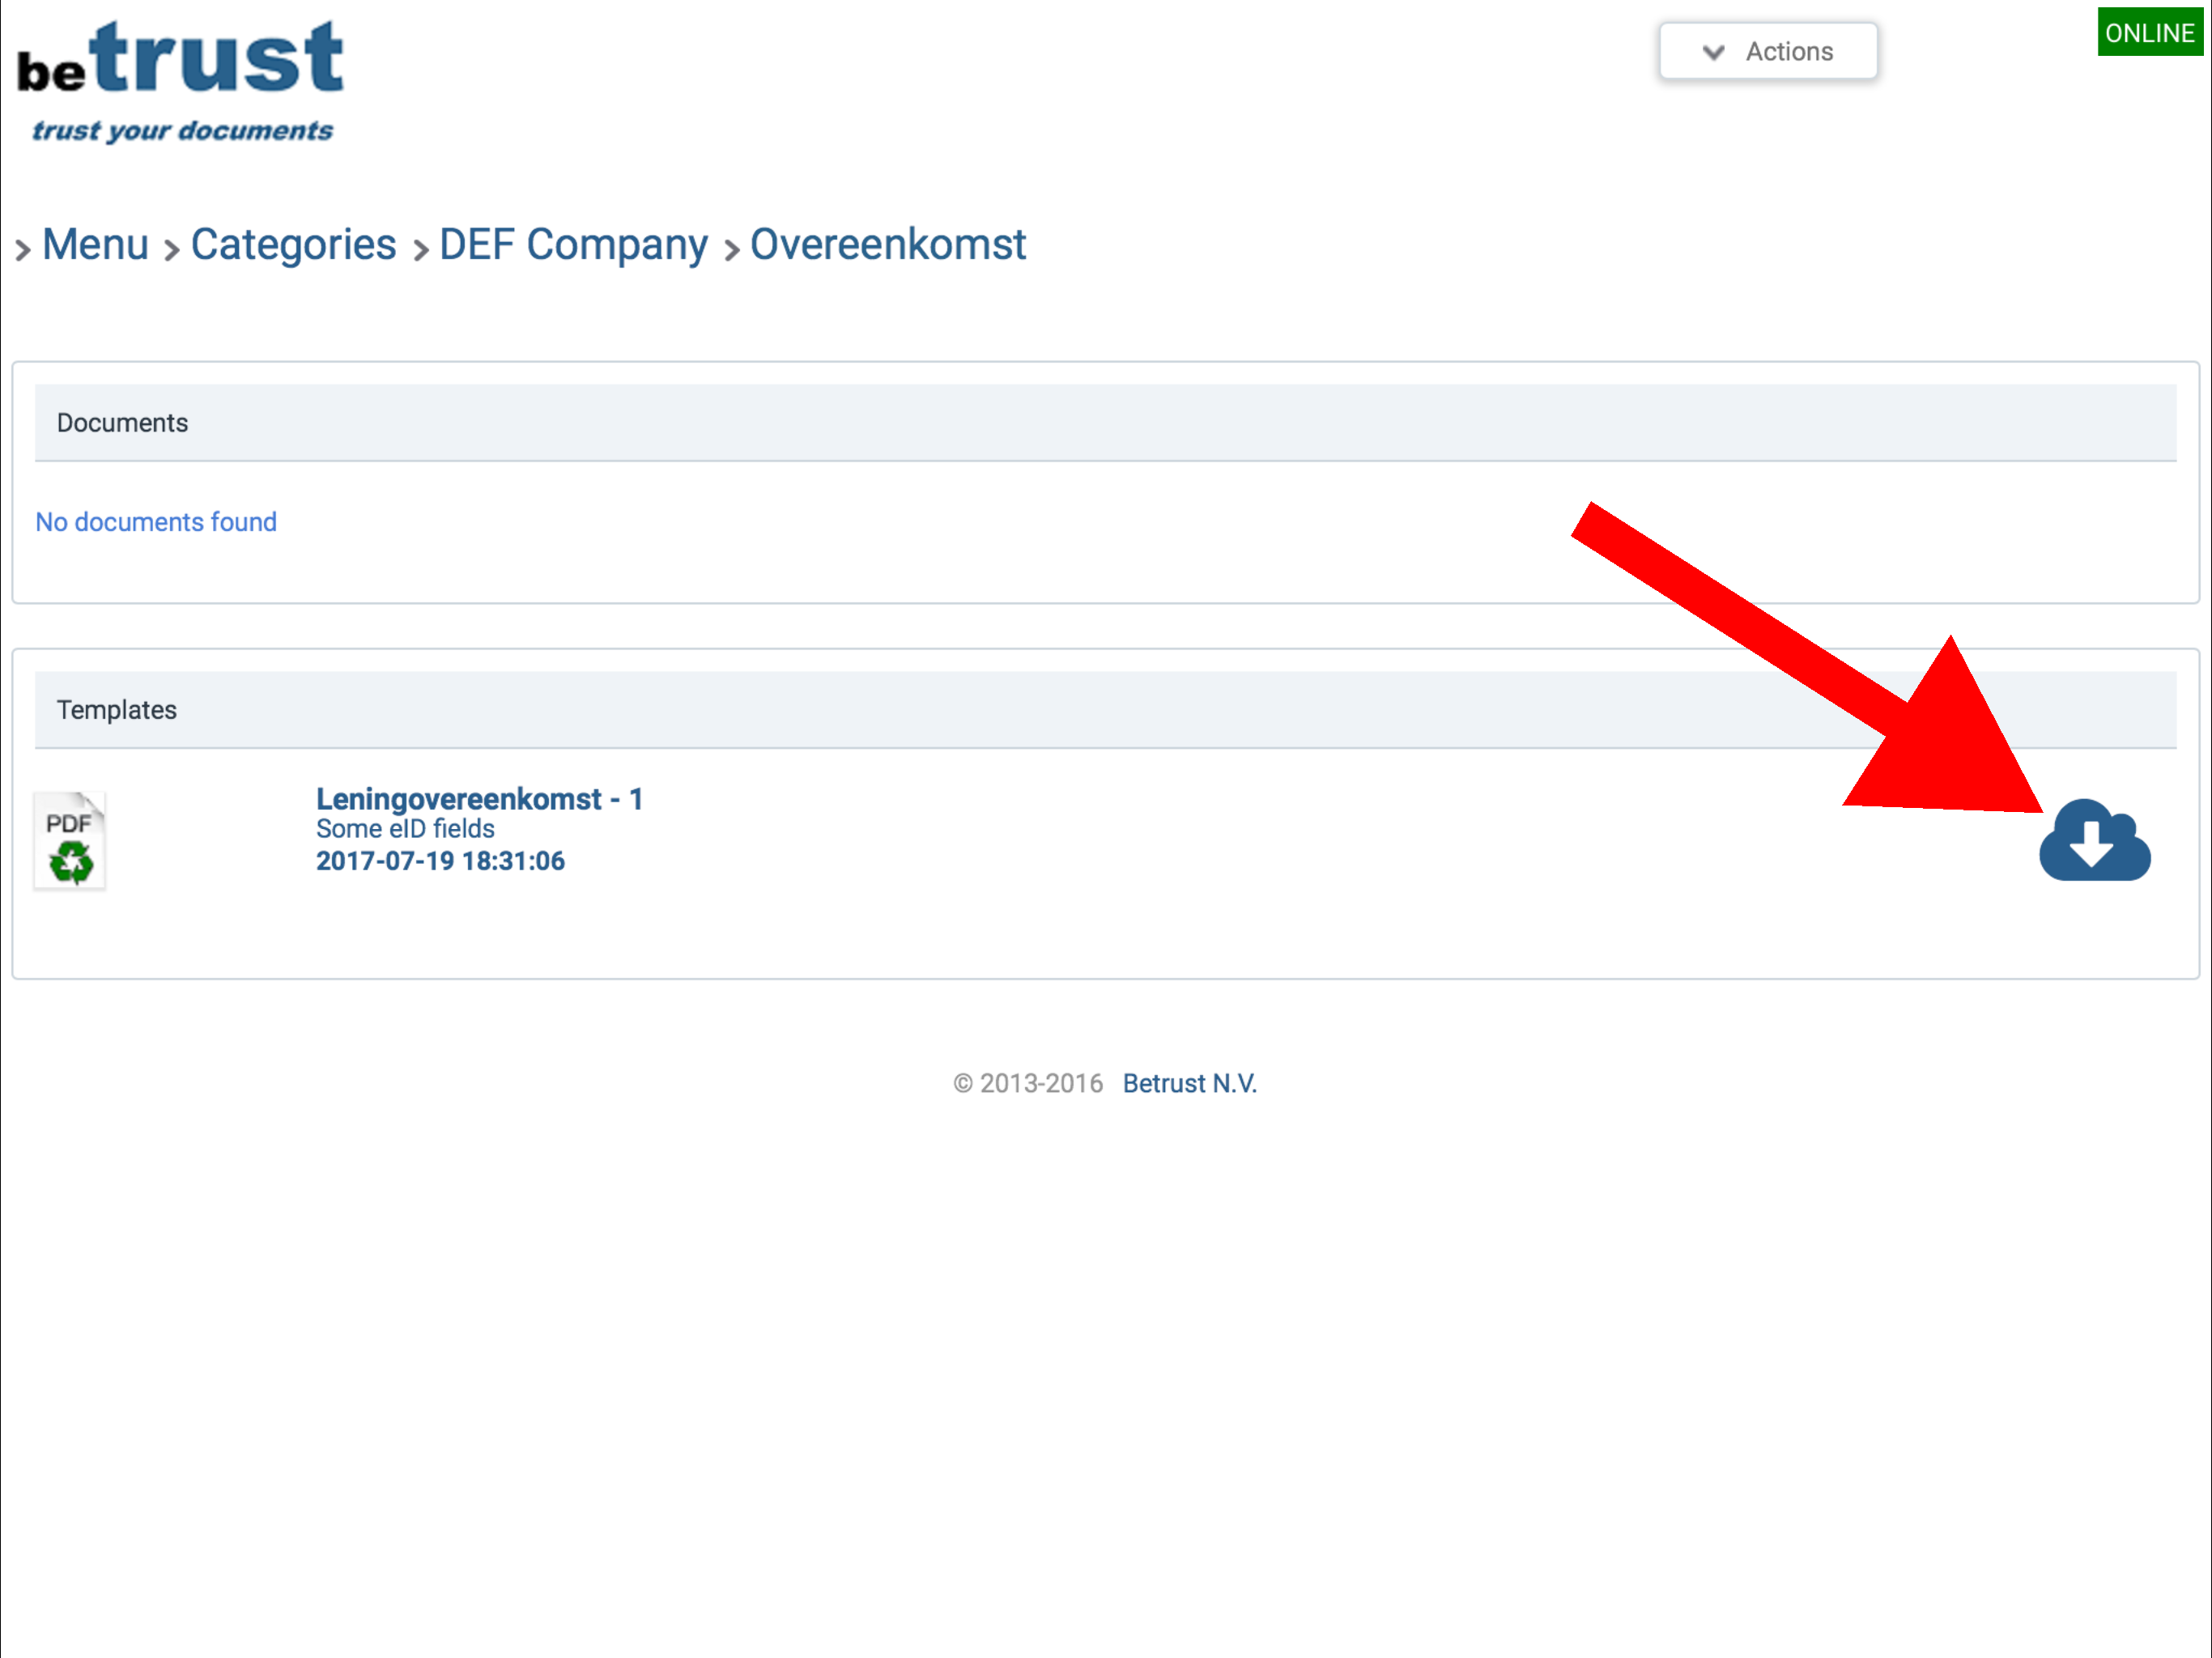
Task: Click the Documents section header
Action: [x=122, y=423]
